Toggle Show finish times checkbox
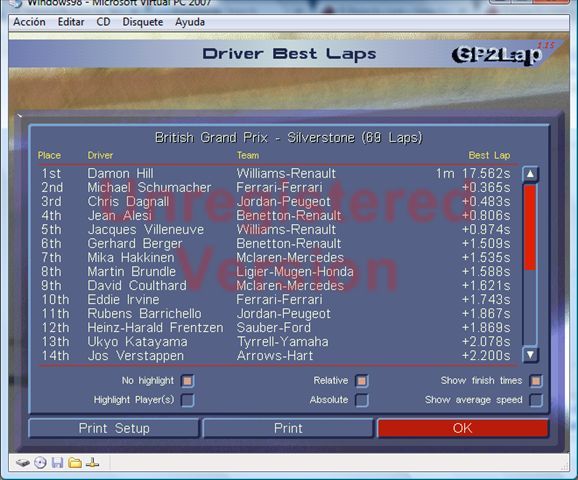The width and height of the screenshot is (578, 480). 536,381
